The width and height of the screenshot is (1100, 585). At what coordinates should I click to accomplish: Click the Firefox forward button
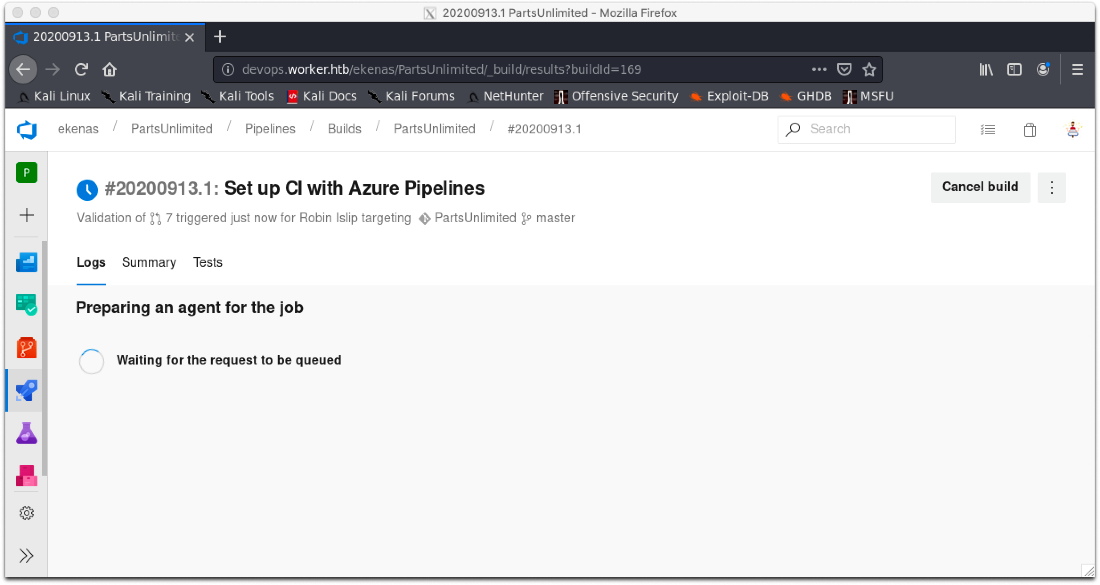tap(53, 69)
